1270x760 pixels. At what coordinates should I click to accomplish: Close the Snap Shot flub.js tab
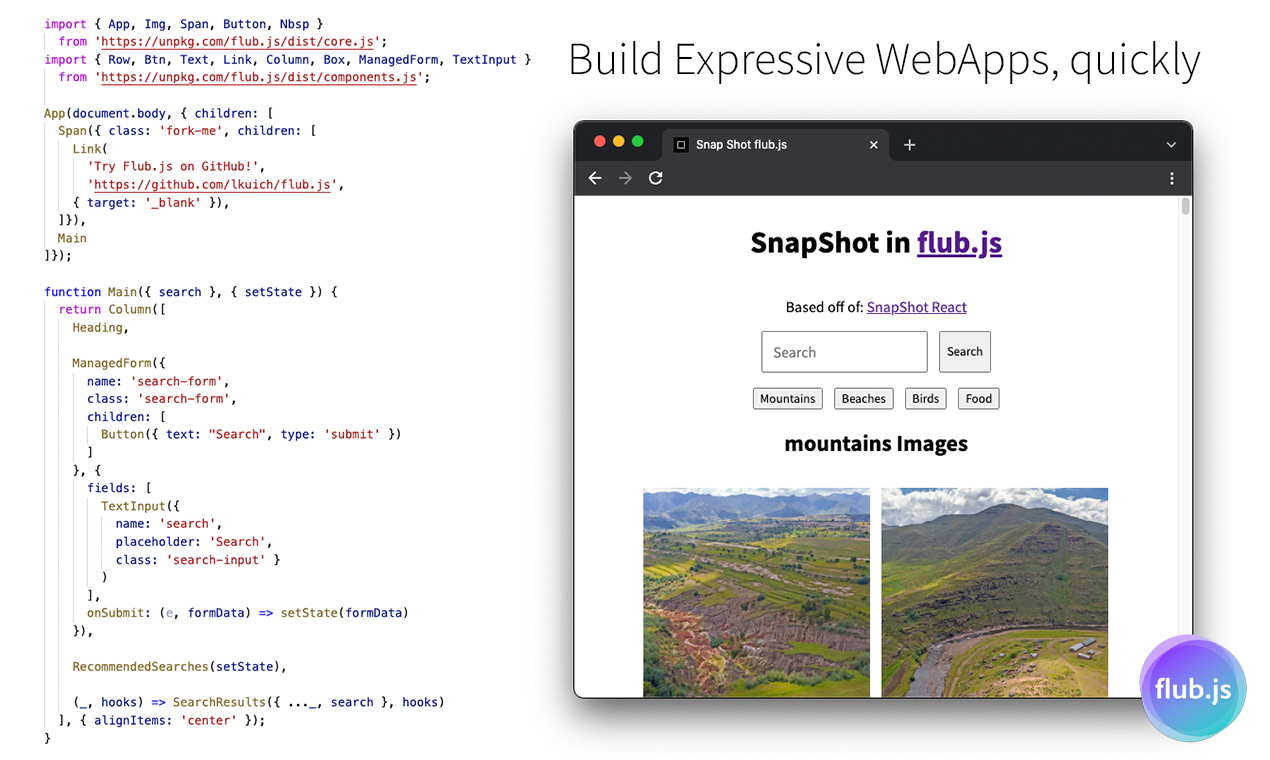click(873, 144)
